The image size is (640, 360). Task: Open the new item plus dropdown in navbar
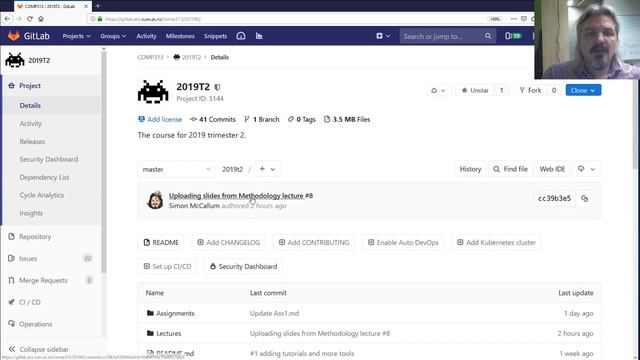[383, 36]
